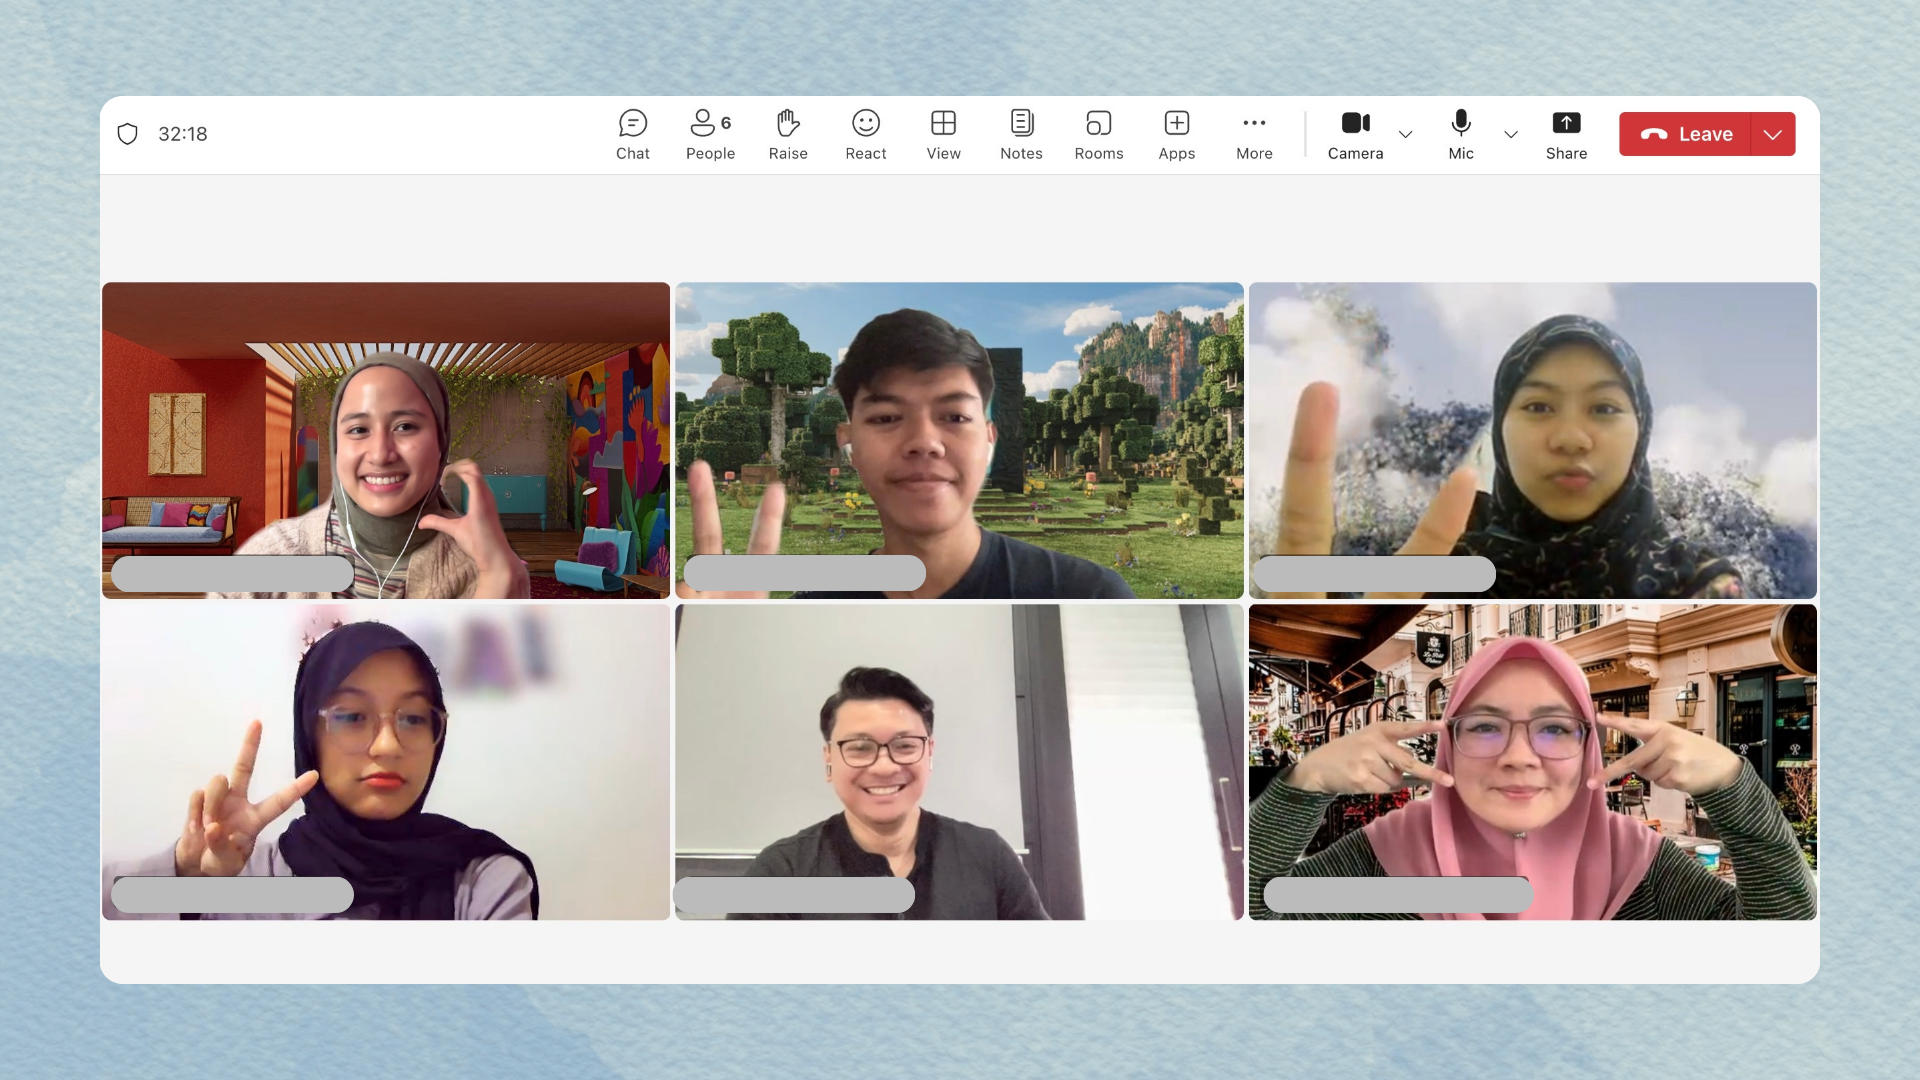Select the Minecraft background participant's video
The width and height of the screenshot is (1920, 1080).
(x=959, y=440)
